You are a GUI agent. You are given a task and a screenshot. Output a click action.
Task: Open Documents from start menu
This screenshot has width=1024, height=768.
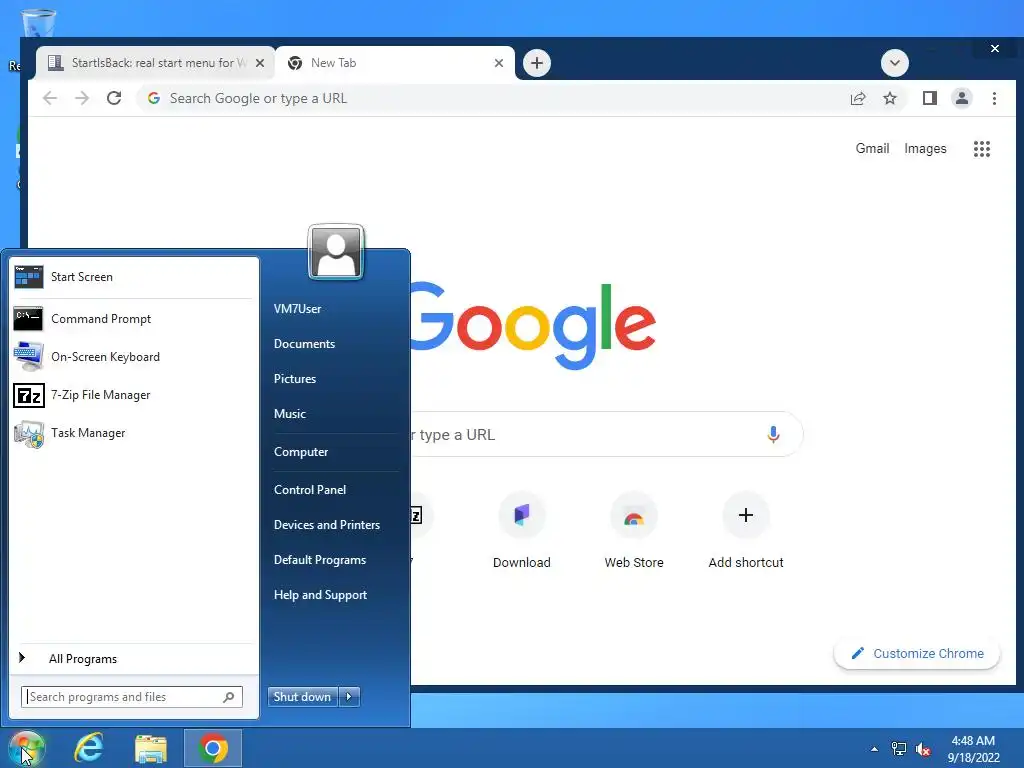[x=304, y=344]
